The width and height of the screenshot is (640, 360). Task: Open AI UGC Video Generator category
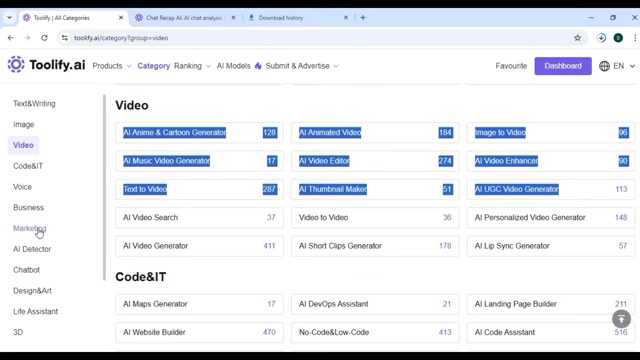(x=551, y=189)
